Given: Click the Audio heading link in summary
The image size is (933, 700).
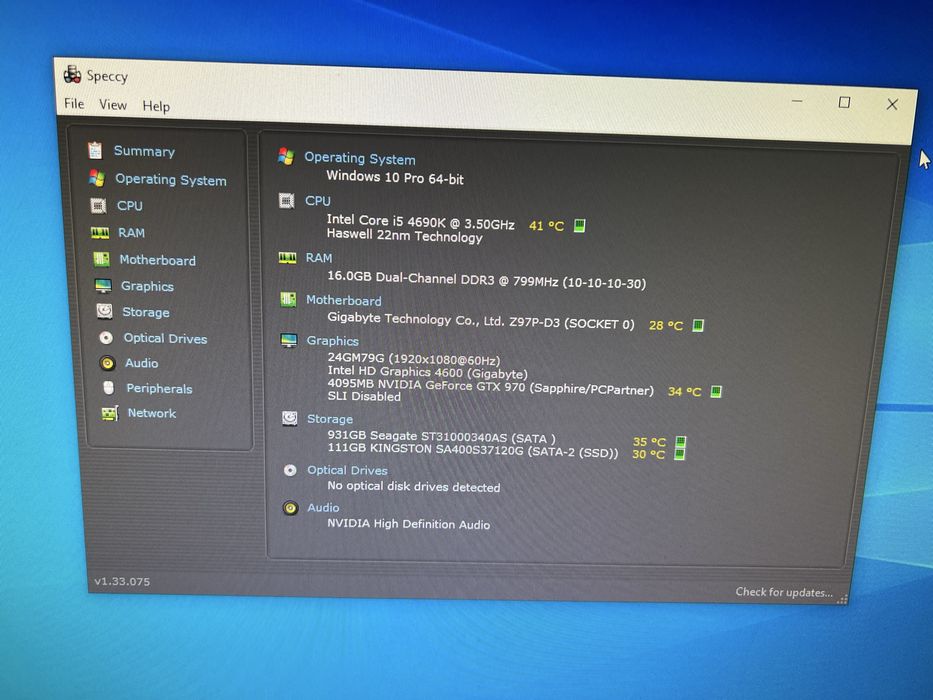Looking at the screenshot, I should click(x=323, y=508).
